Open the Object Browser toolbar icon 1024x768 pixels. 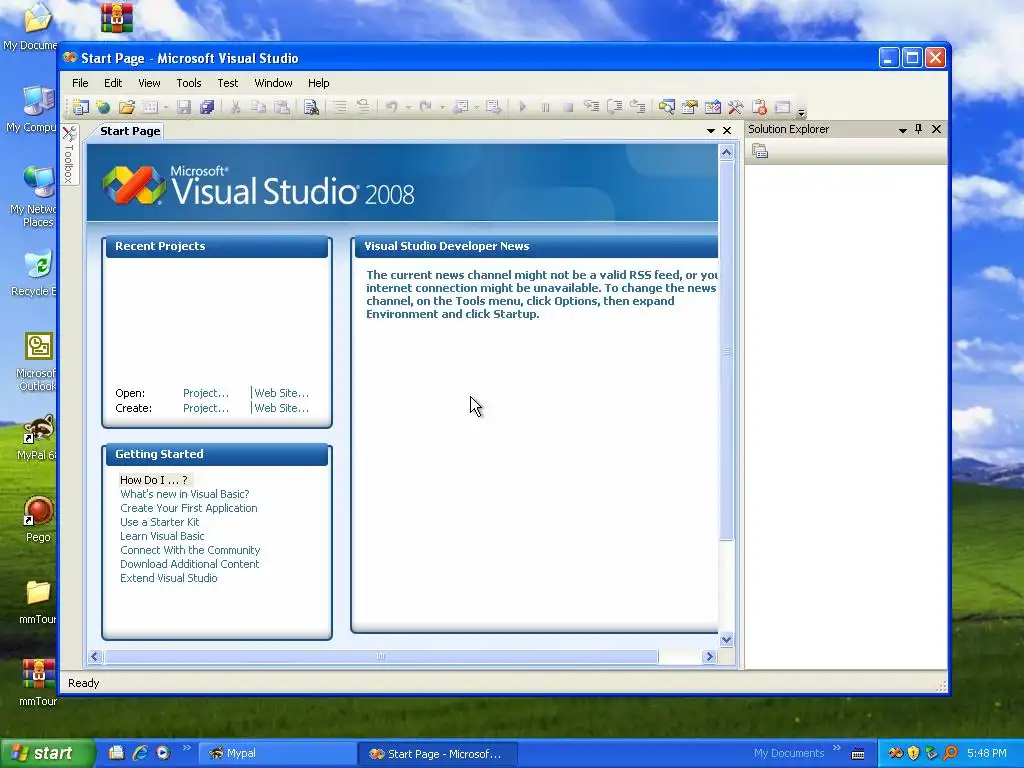point(712,107)
